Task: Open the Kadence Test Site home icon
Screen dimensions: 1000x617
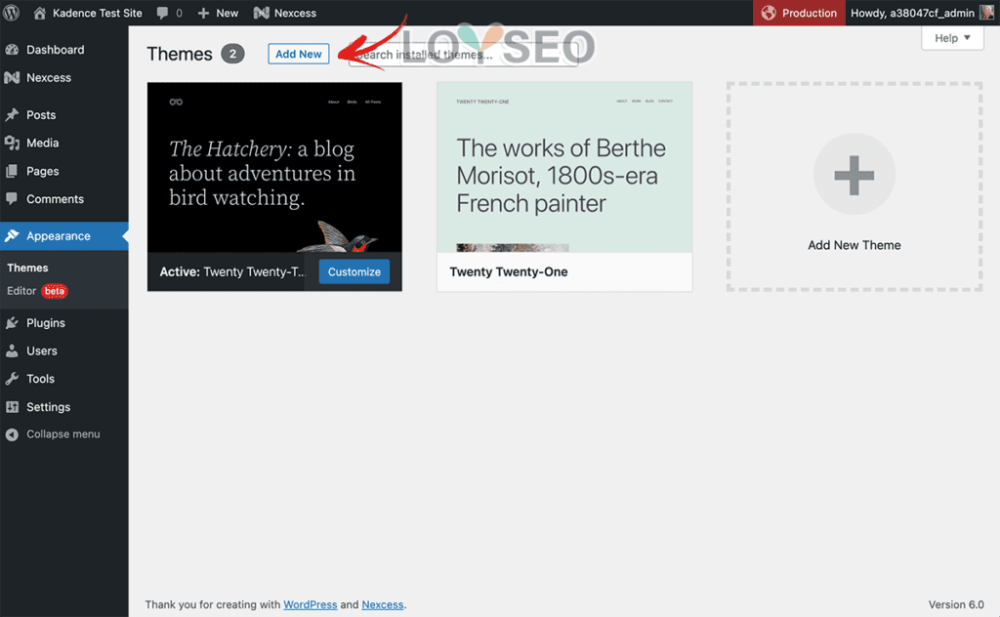Action: click(40, 13)
